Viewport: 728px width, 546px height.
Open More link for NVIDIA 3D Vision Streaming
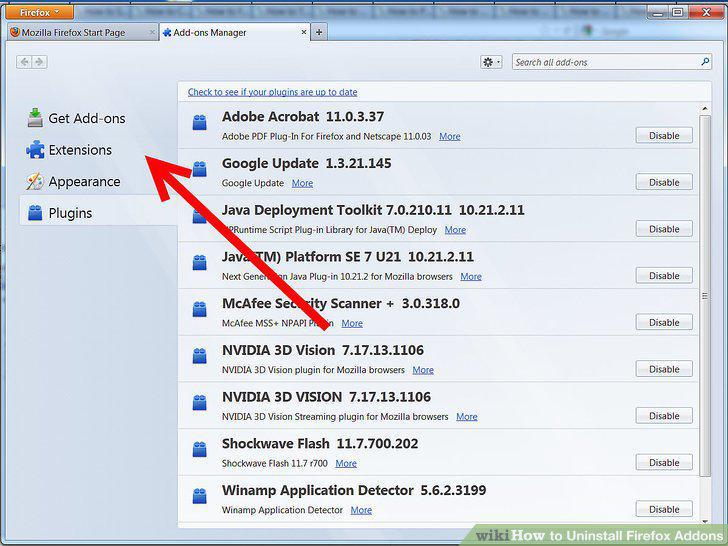467,416
